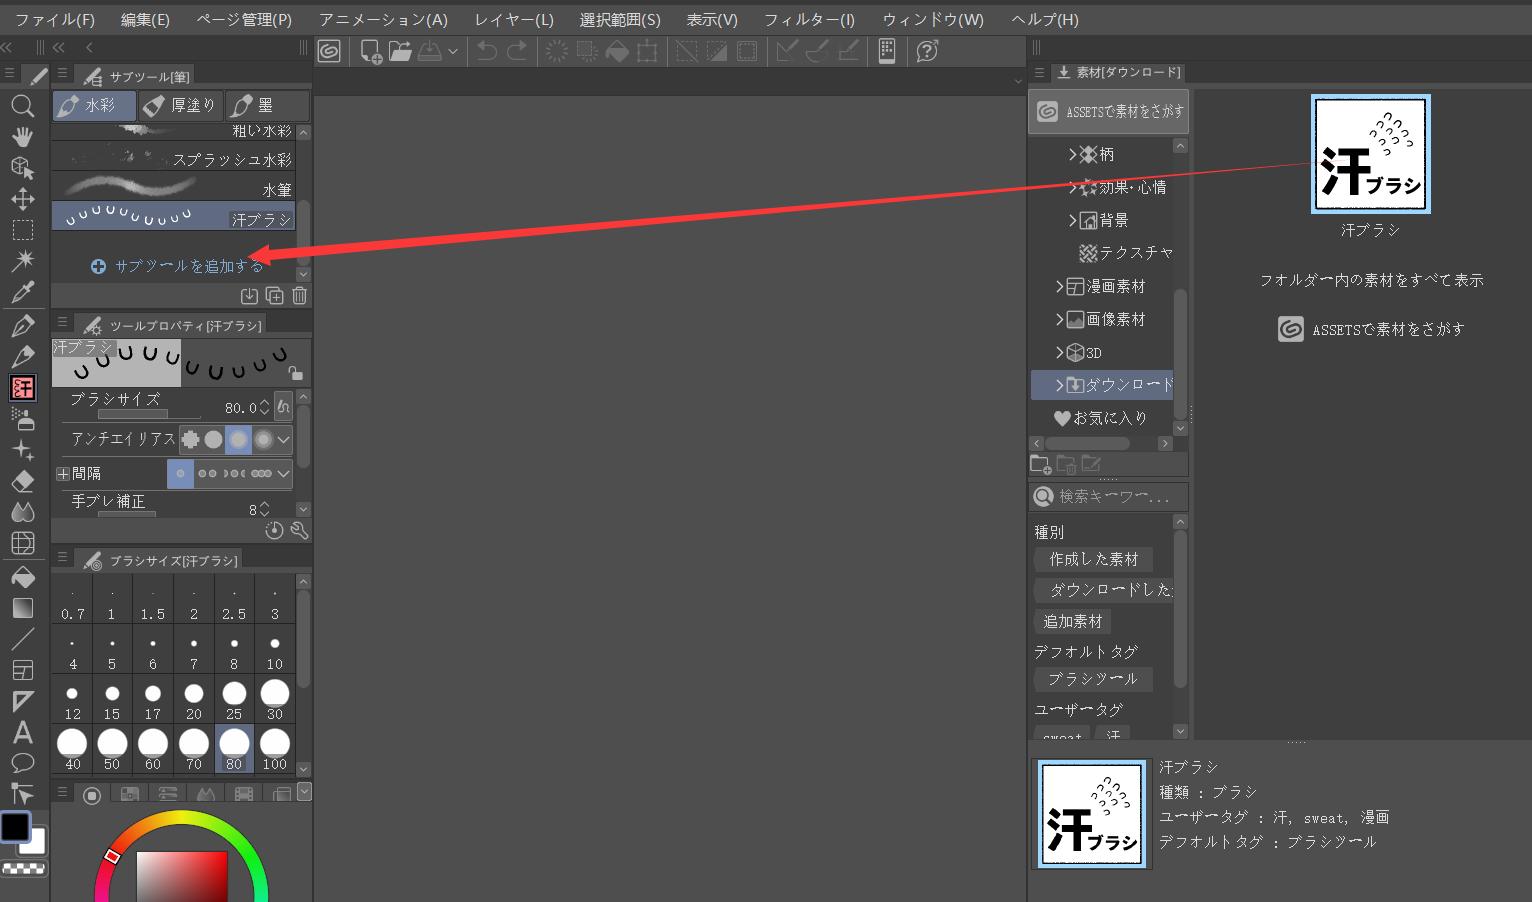The height and width of the screenshot is (902, 1532).
Task: Pick a red color on the color wheel
Action: point(112,855)
